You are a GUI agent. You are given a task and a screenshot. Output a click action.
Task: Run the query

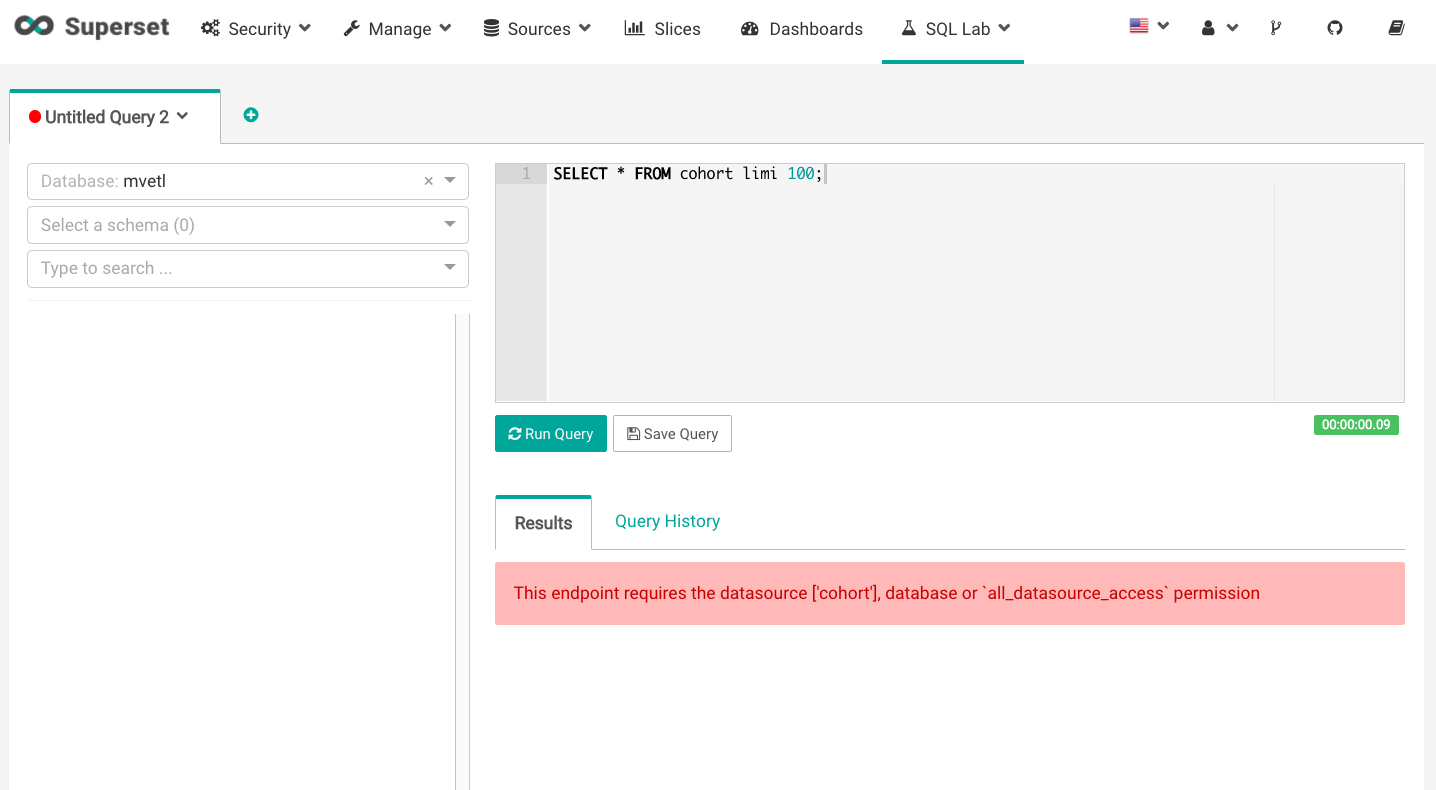551,434
